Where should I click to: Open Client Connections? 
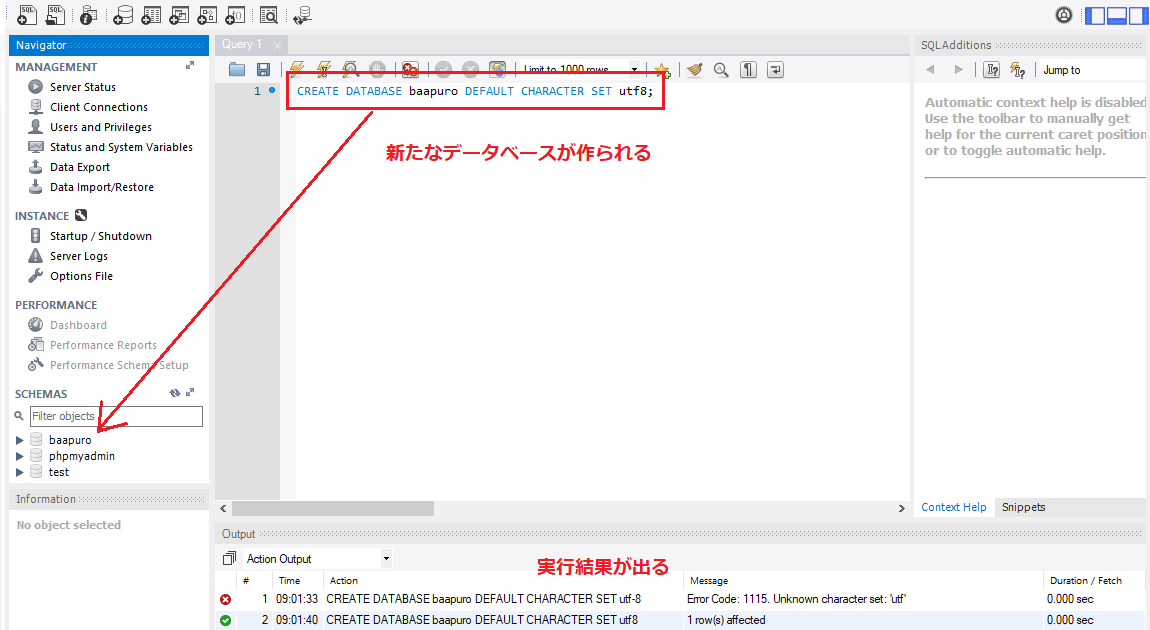point(98,107)
